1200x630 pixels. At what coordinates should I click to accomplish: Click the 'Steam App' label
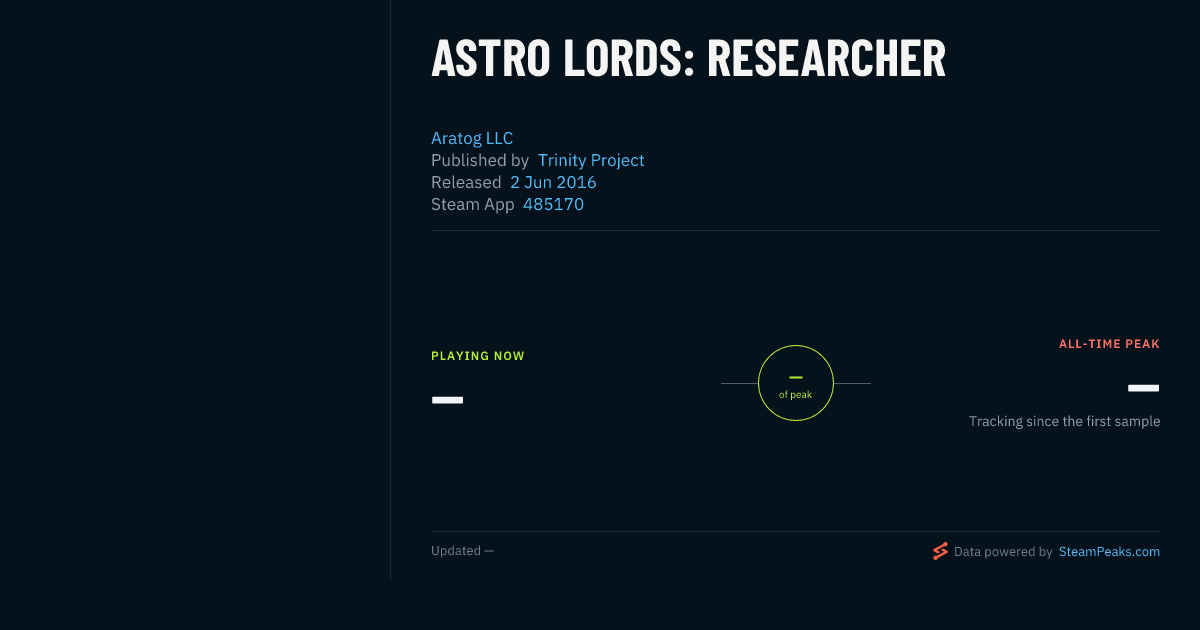pos(473,204)
